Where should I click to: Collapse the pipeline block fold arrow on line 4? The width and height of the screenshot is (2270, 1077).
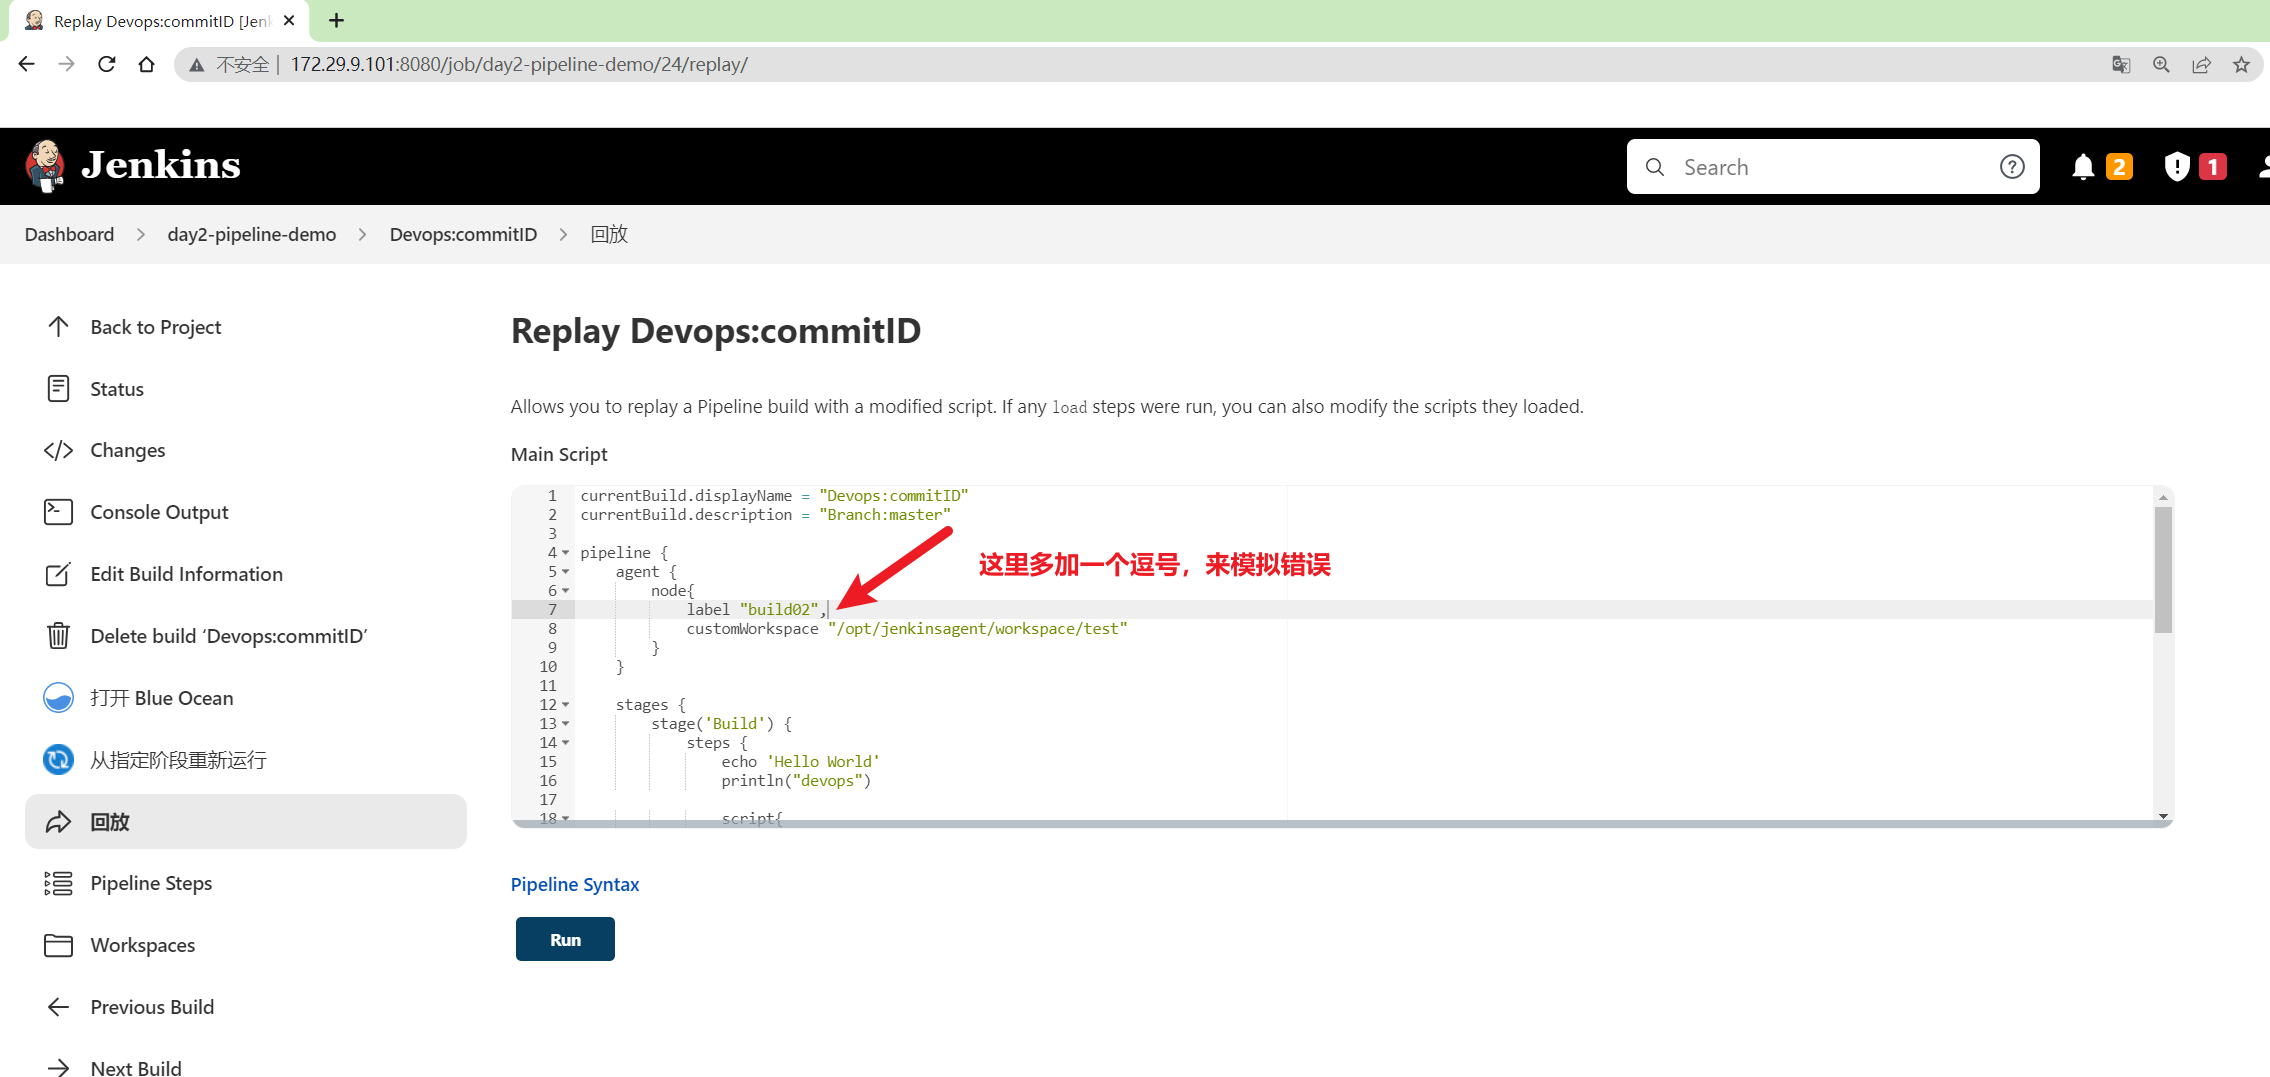tap(566, 553)
